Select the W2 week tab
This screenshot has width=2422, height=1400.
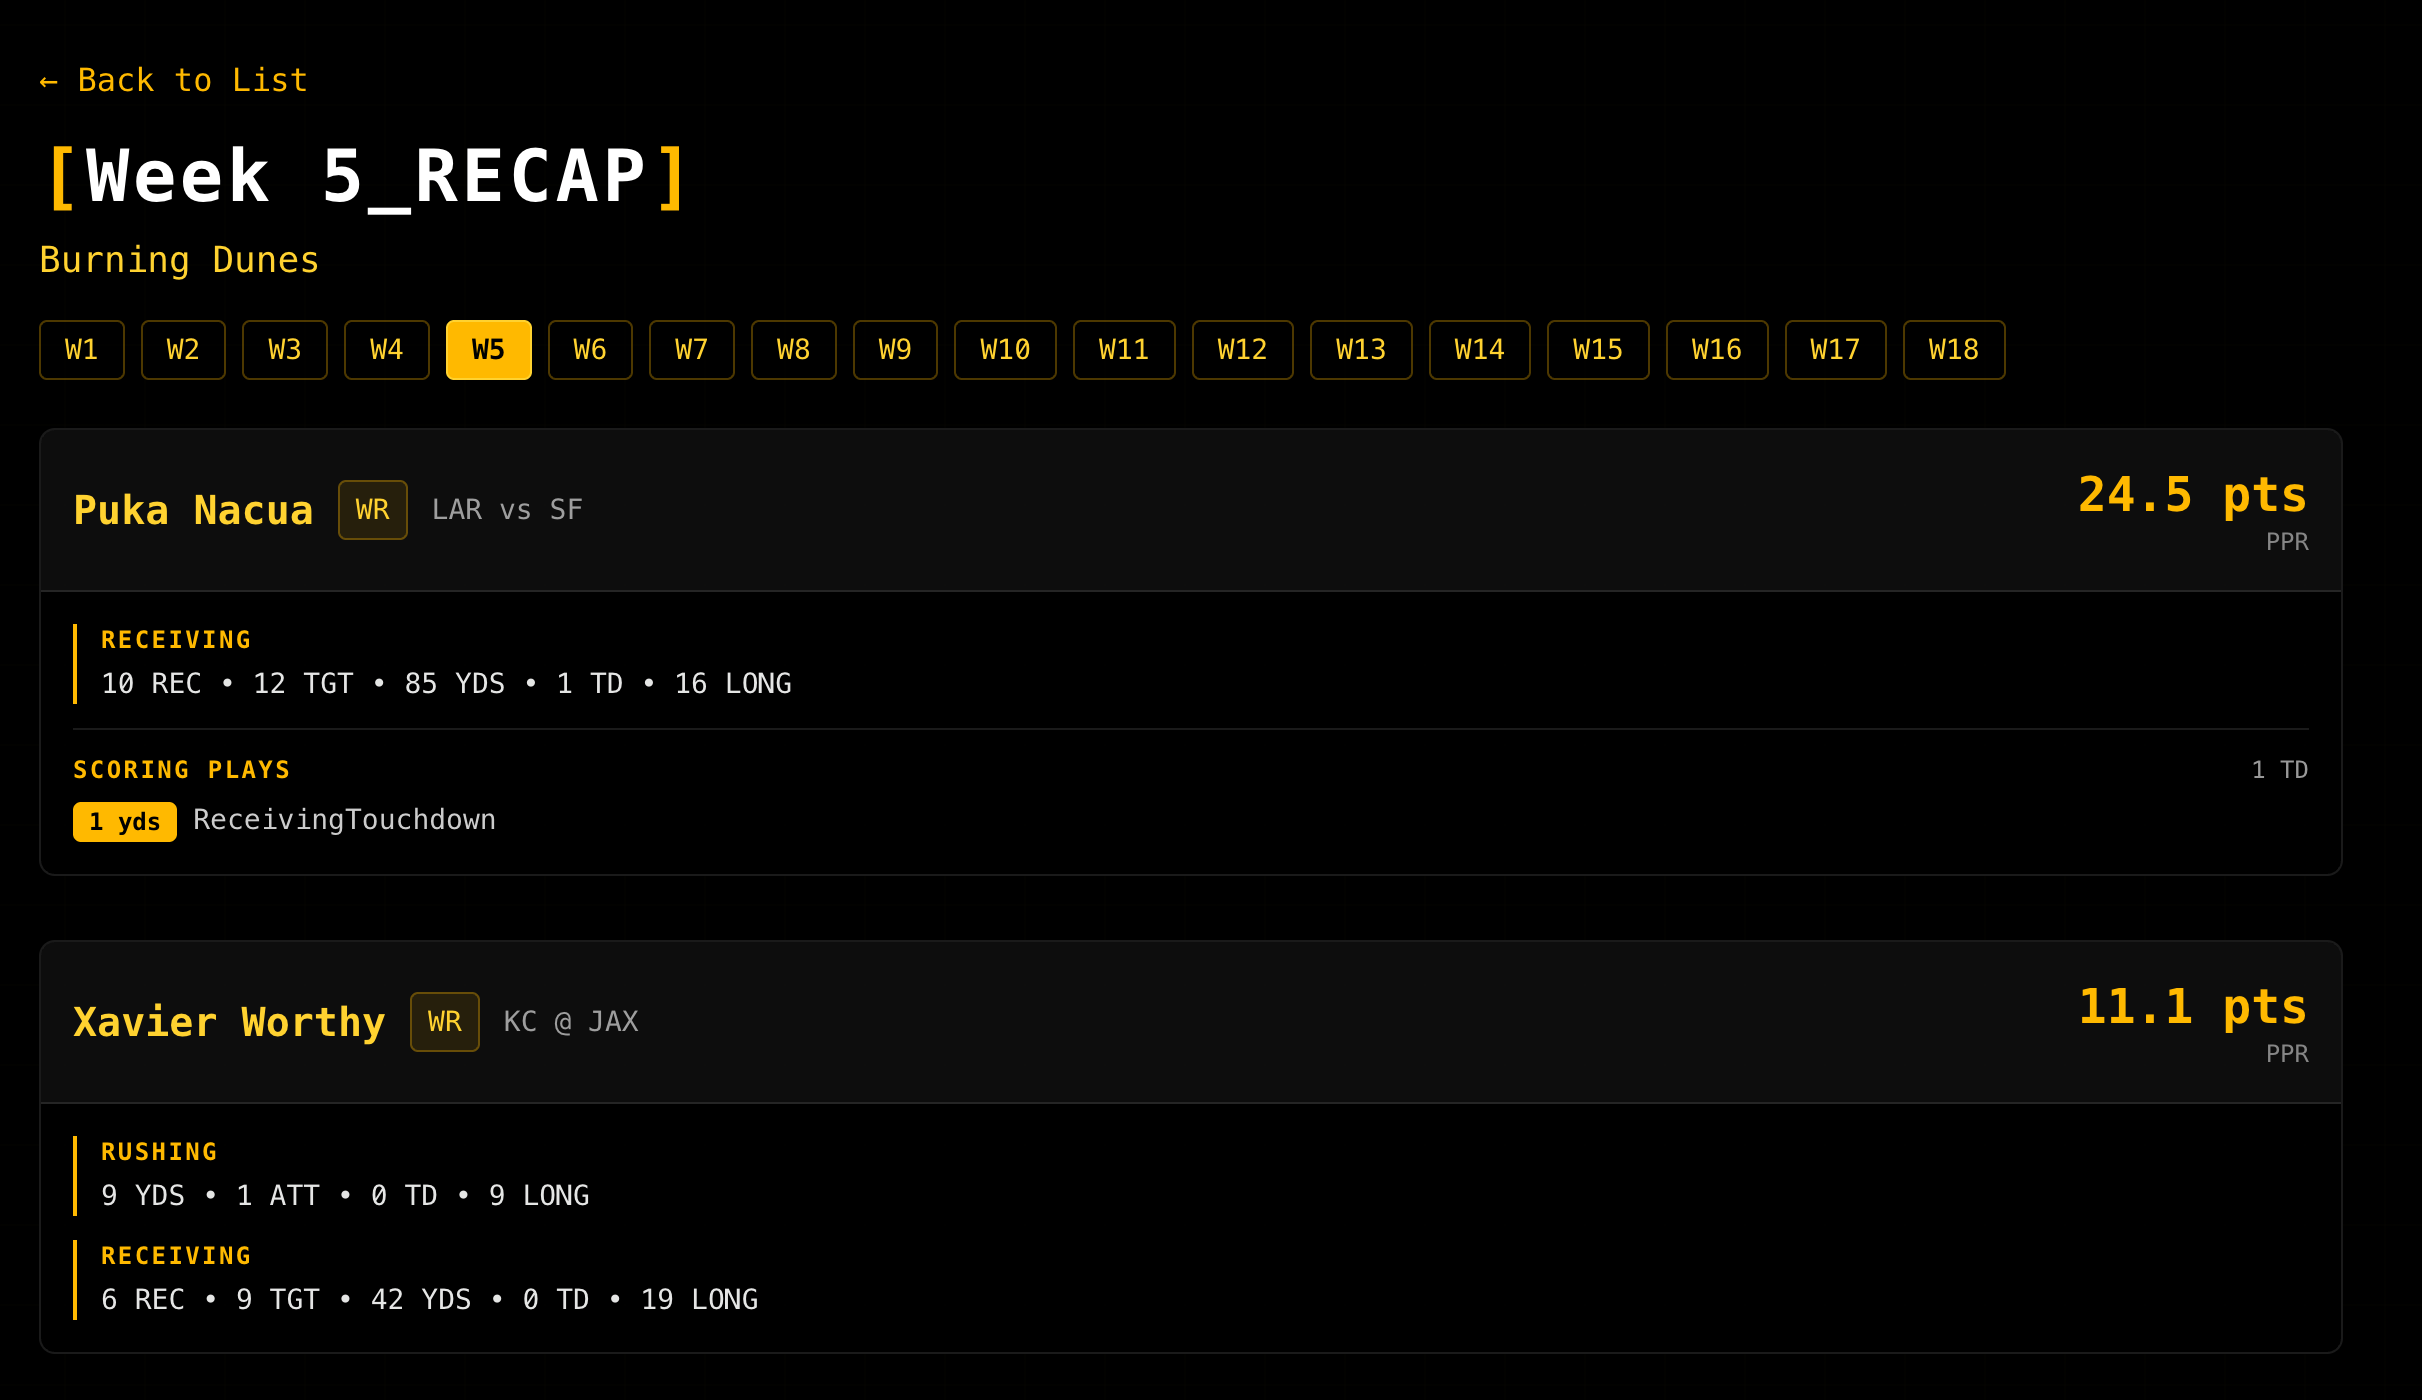[x=183, y=350]
